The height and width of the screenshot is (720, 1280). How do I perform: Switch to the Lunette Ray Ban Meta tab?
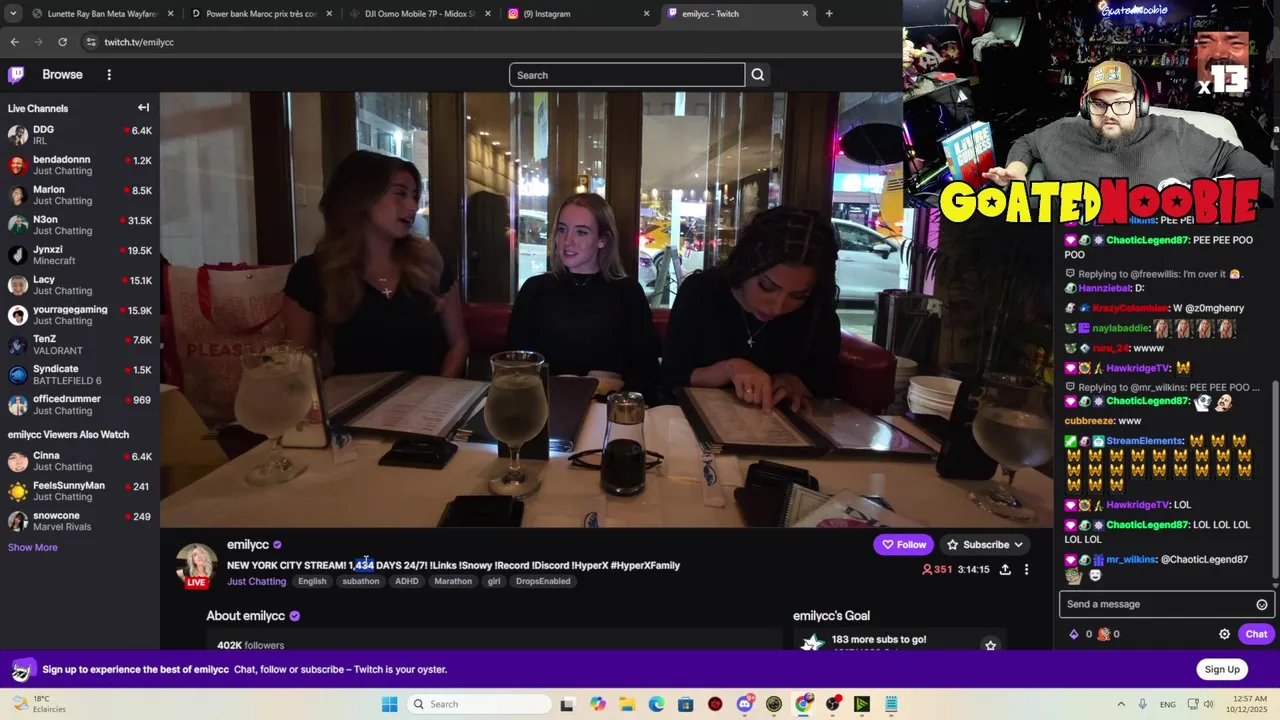[103, 14]
